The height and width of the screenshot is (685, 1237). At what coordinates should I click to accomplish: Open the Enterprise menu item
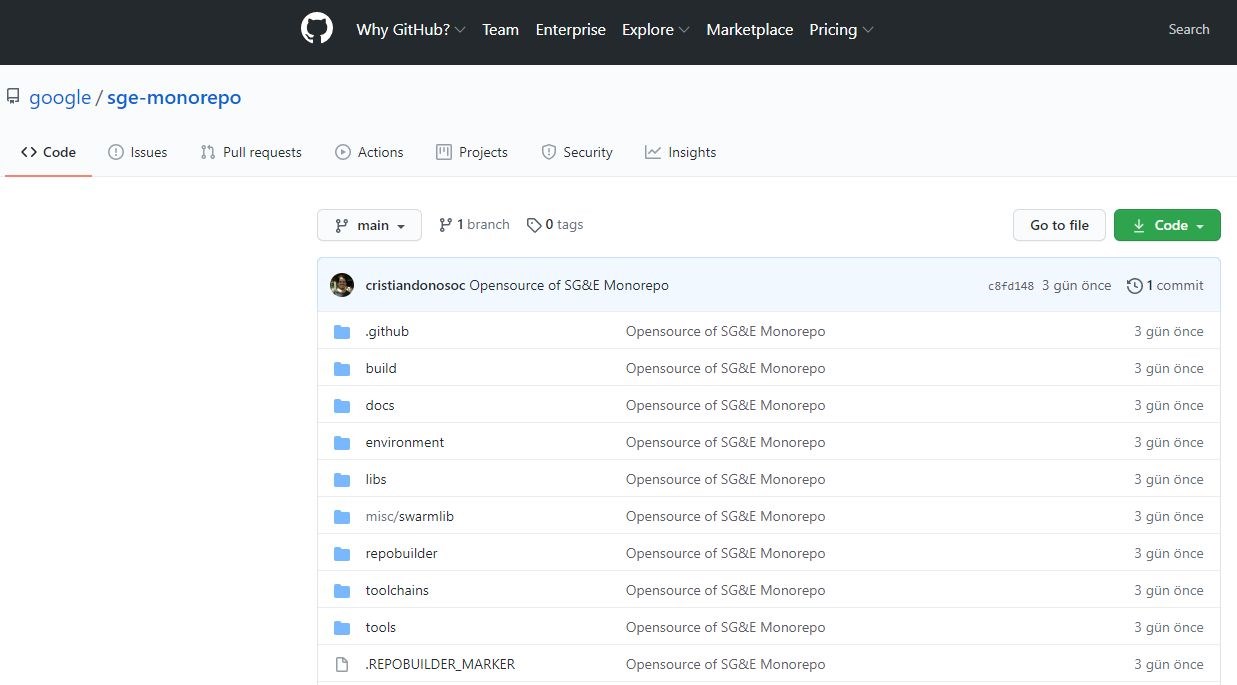[570, 30]
